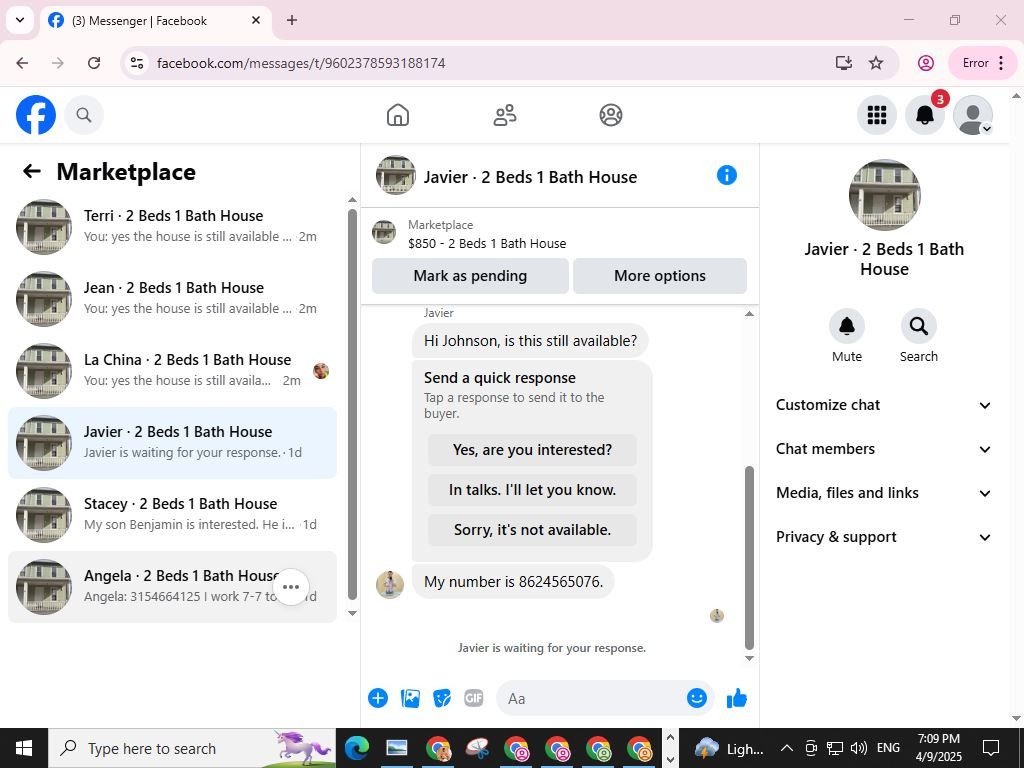Open the account profile avatar menu
The height and width of the screenshot is (768, 1024).
(x=973, y=115)
